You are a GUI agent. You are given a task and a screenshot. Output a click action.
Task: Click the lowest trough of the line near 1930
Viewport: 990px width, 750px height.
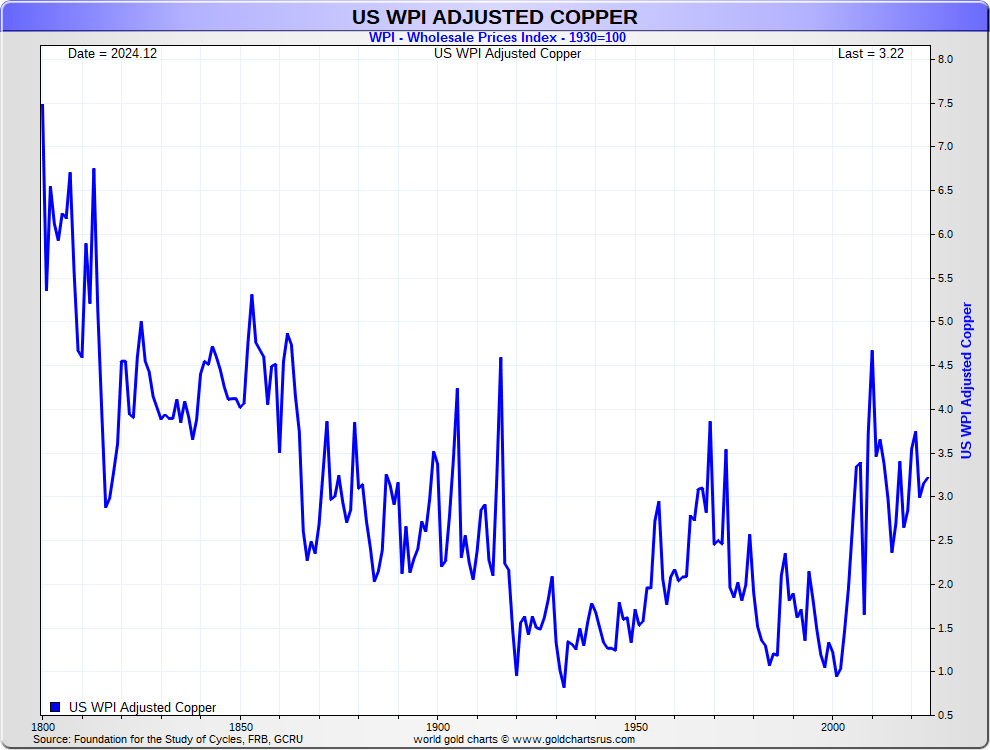[x=564, y=686]
